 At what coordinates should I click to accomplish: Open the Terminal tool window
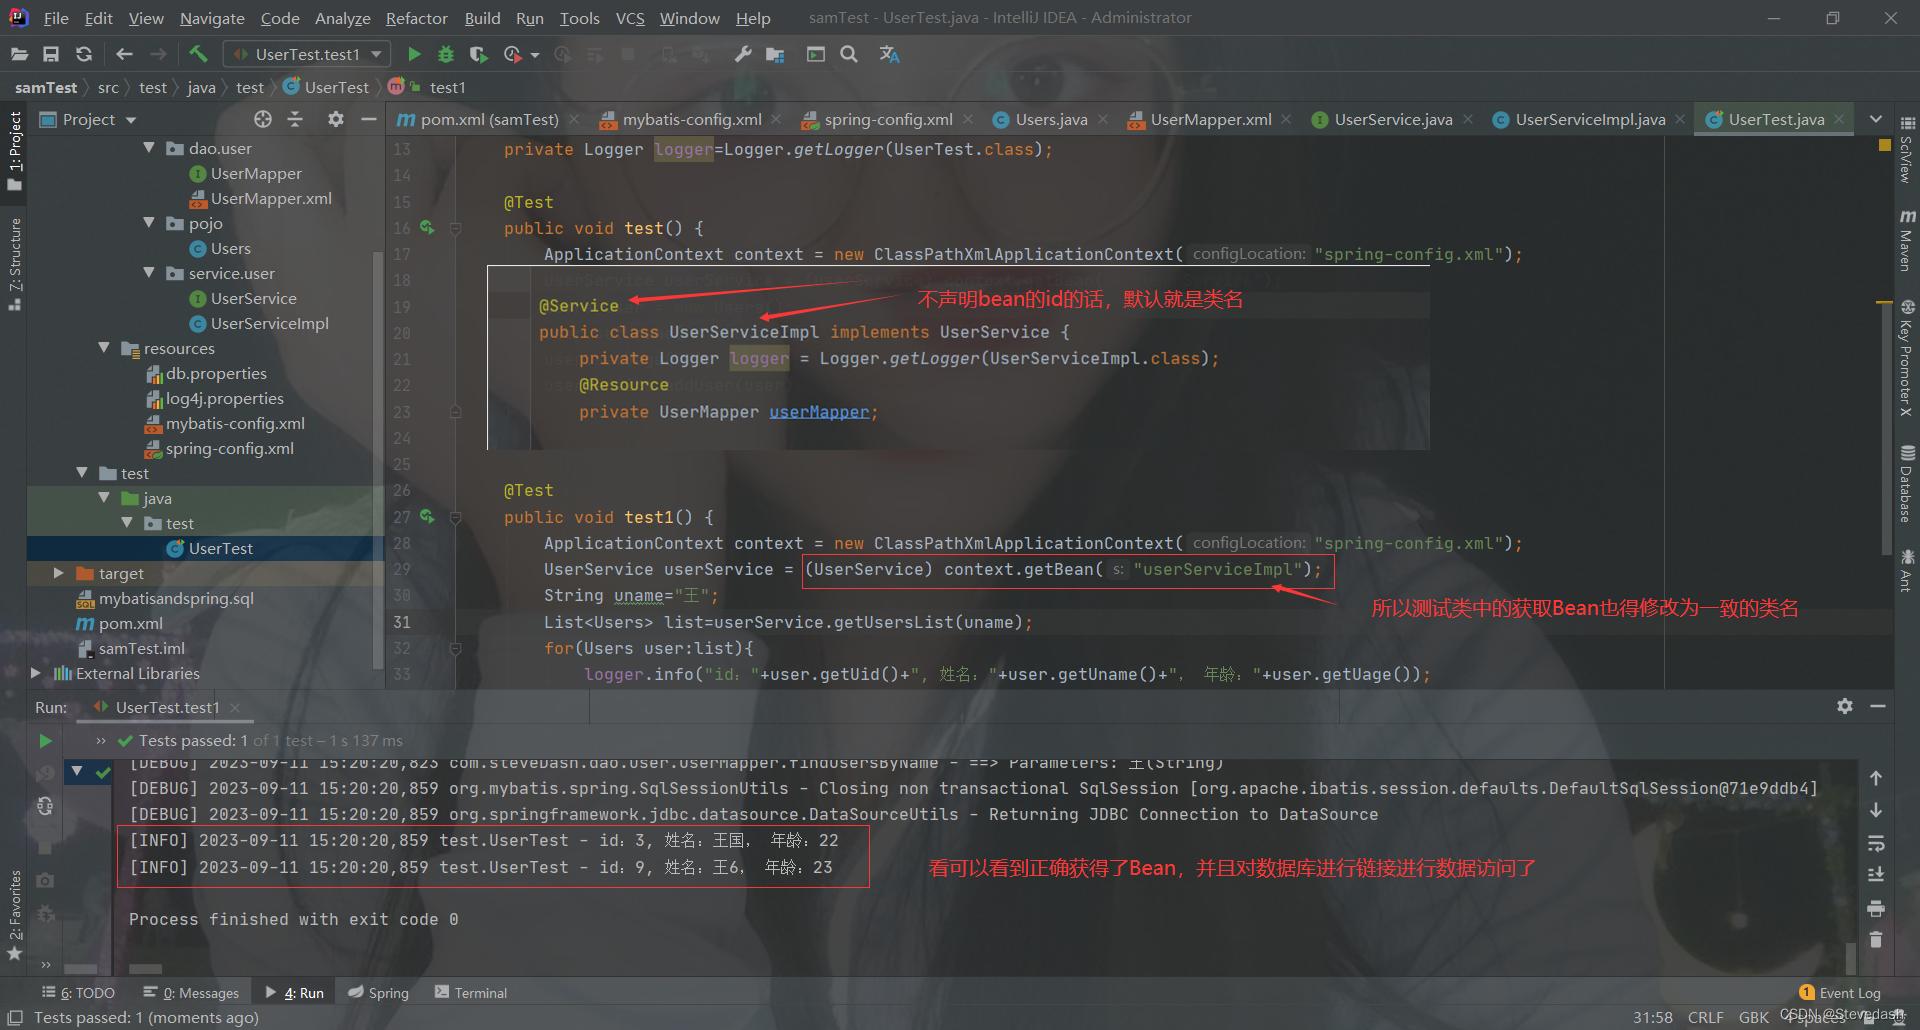click(471, 992)
